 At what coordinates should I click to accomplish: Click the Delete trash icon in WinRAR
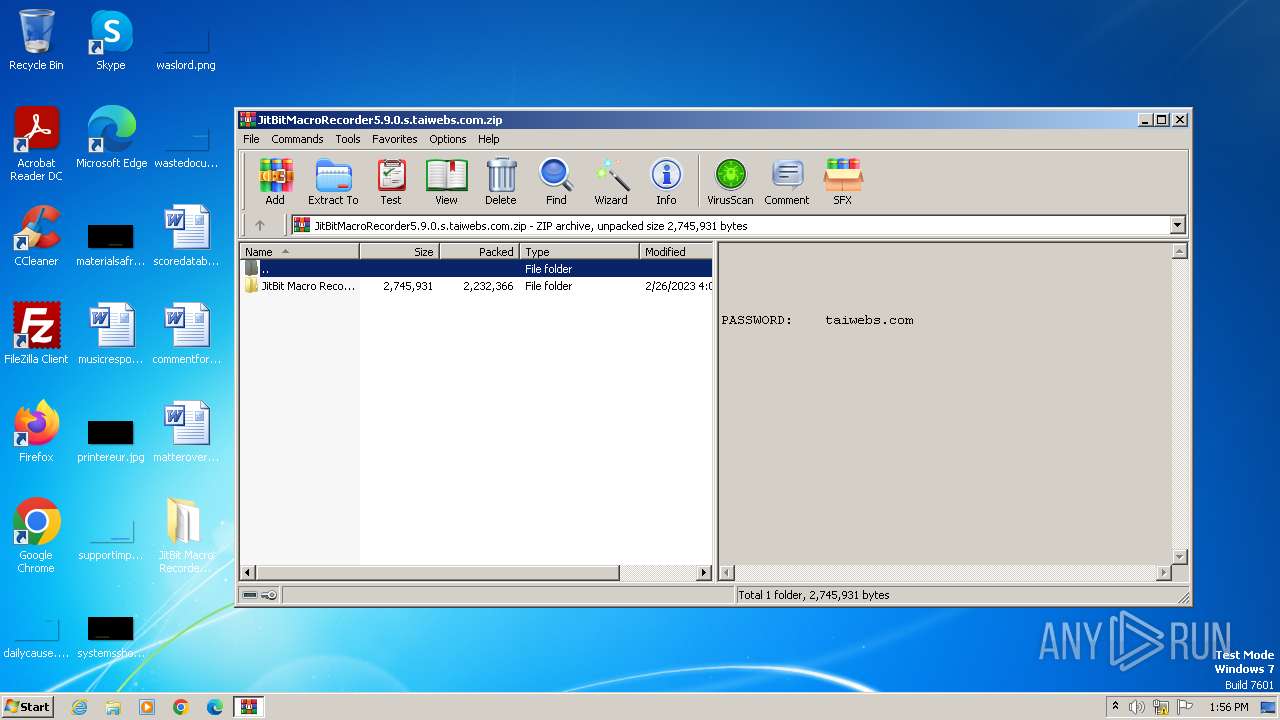pos(501,181)
